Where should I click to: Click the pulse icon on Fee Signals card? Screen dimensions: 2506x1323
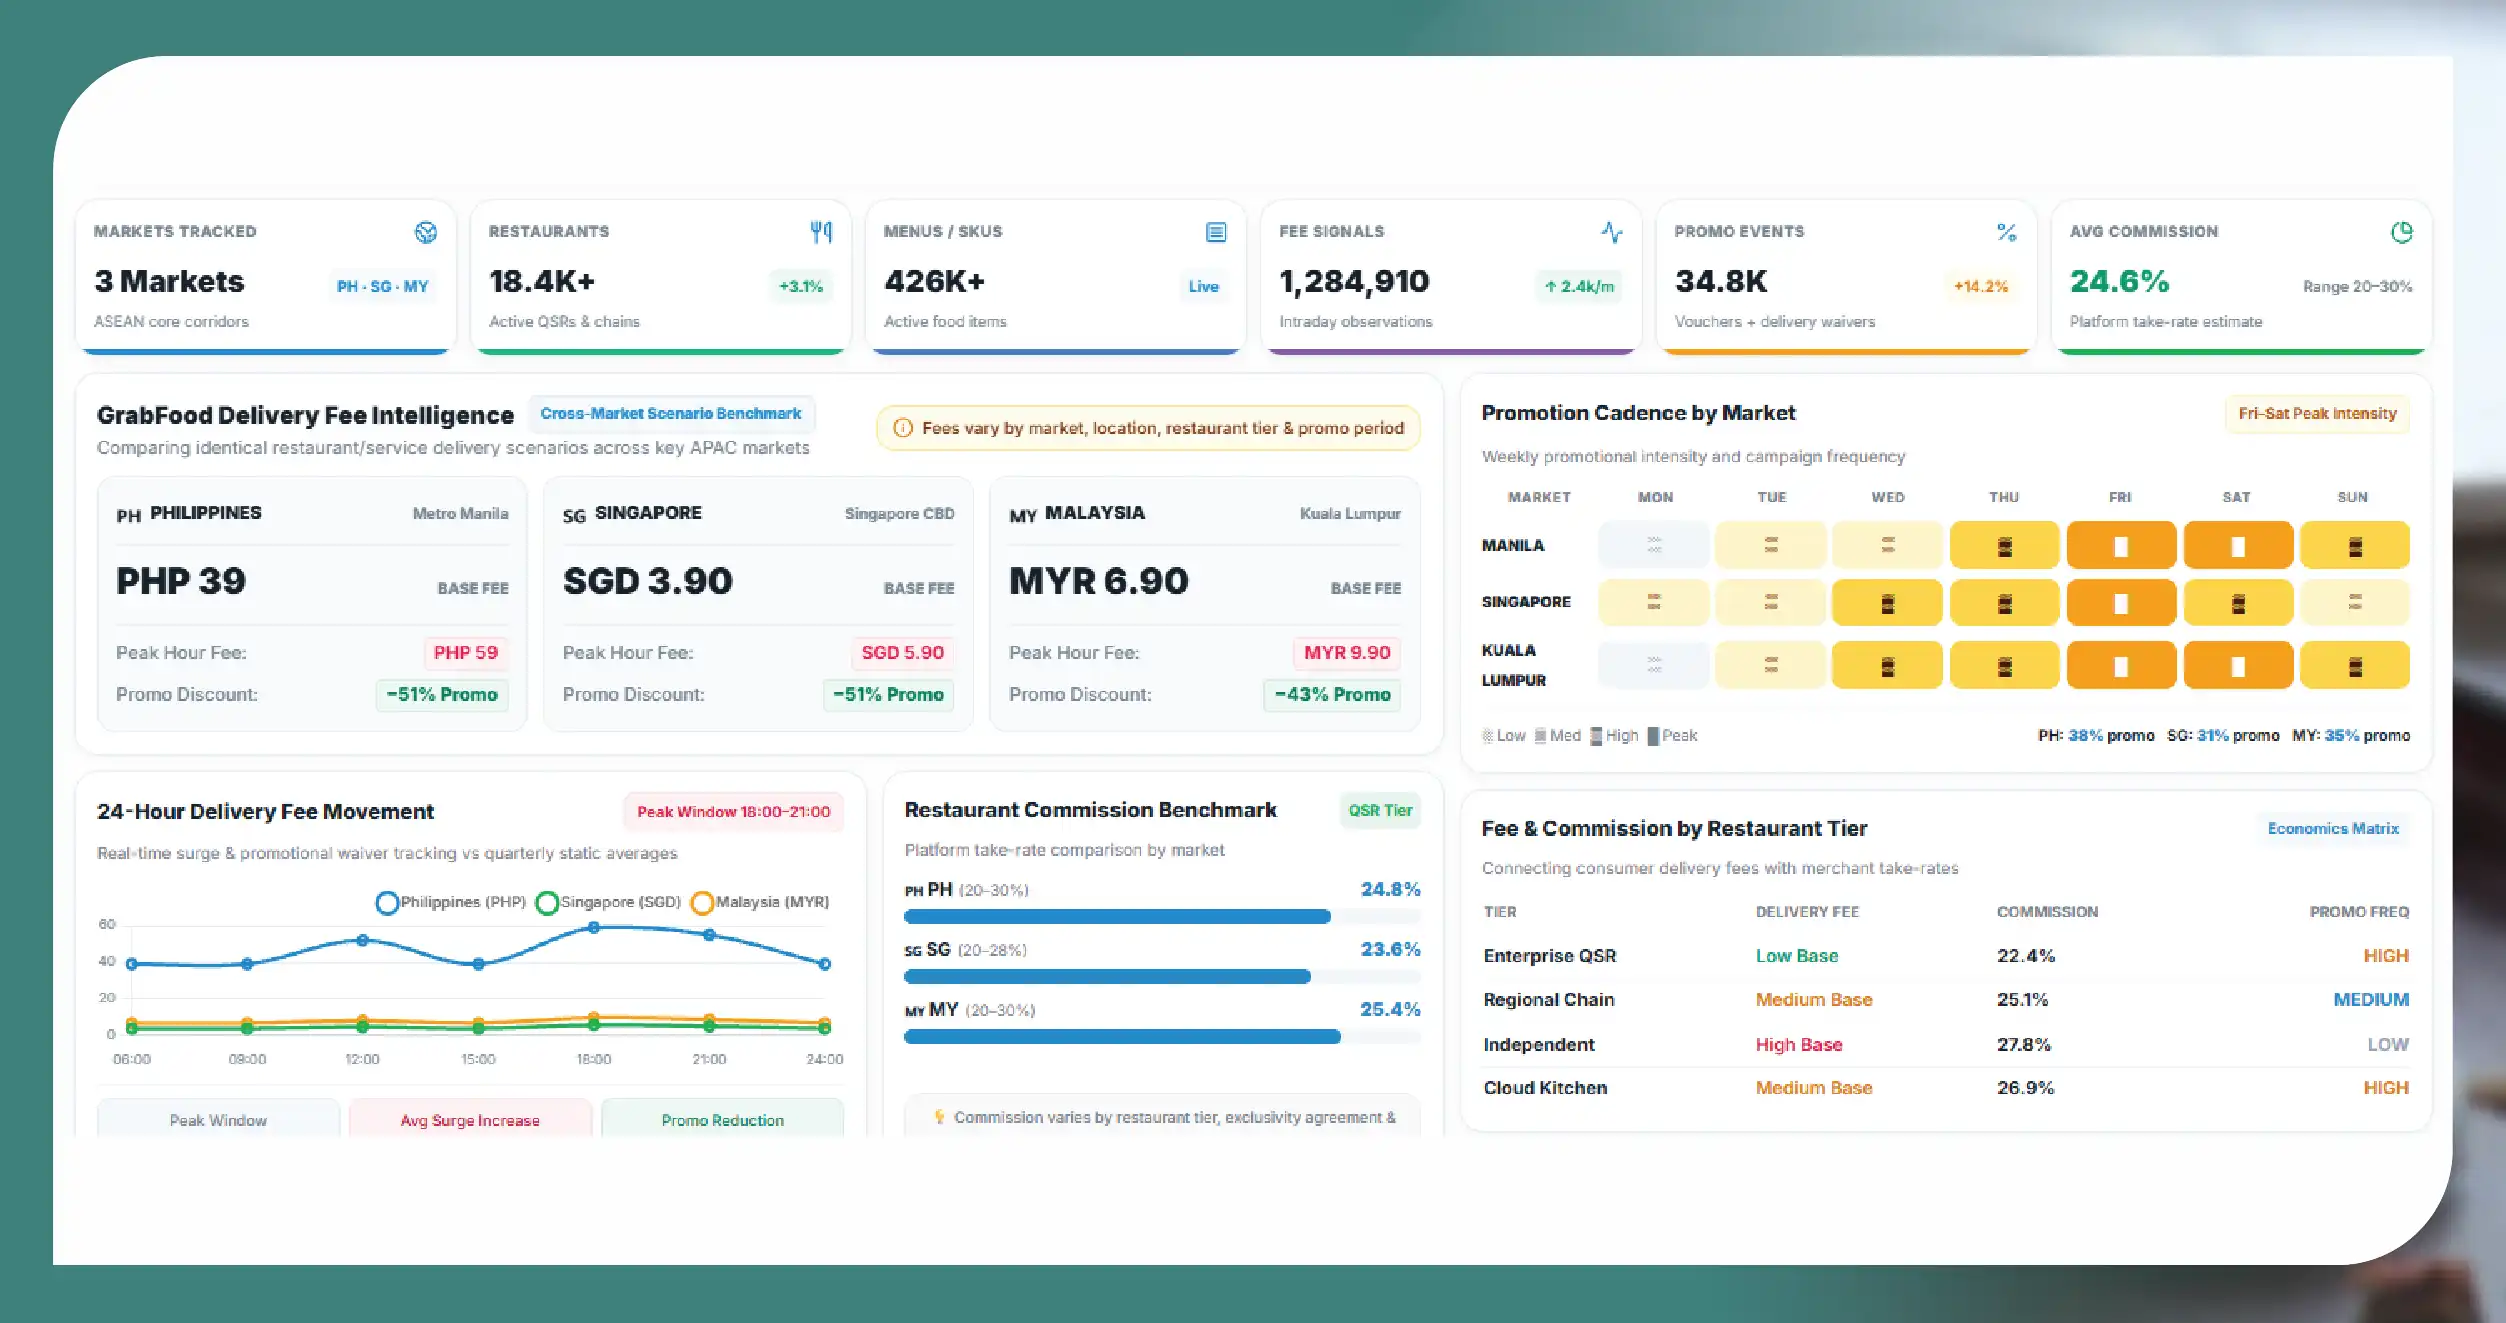pyautogui.click(x=1612, y=232)
